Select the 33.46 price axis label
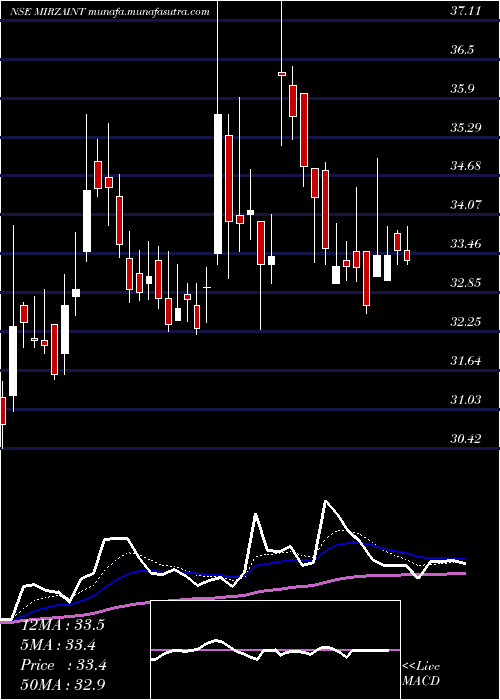500x700 pixels. pyautogui.click(x=466, y=244)
